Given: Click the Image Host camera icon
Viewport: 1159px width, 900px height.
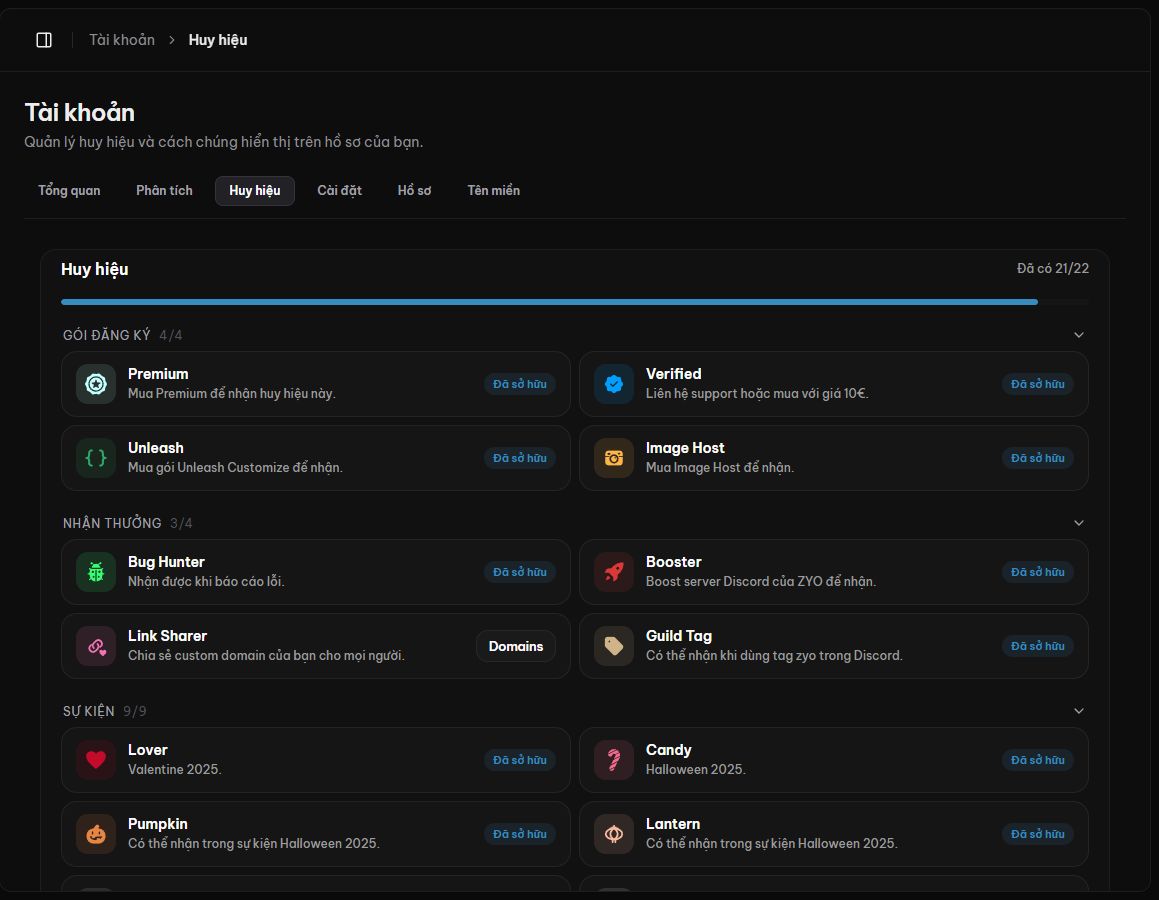Looking at the screenshot, I should 614,458.
